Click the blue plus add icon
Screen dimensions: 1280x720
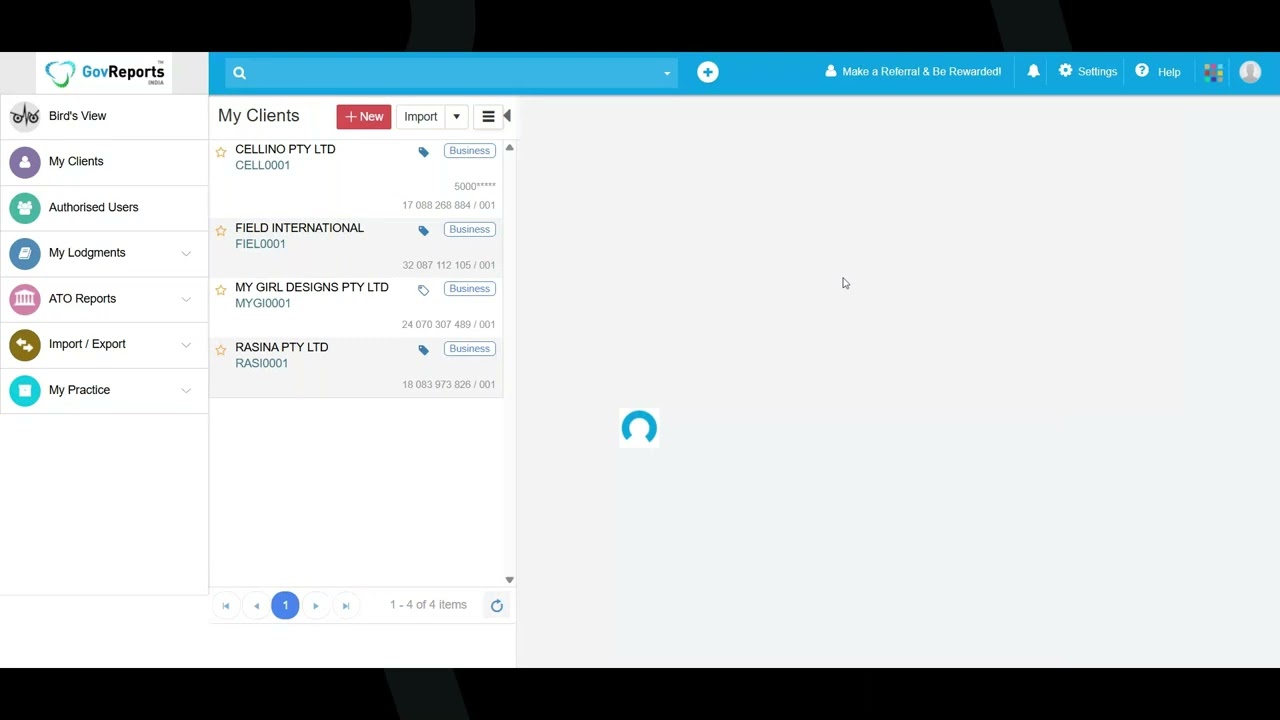(x=707, y=72)
